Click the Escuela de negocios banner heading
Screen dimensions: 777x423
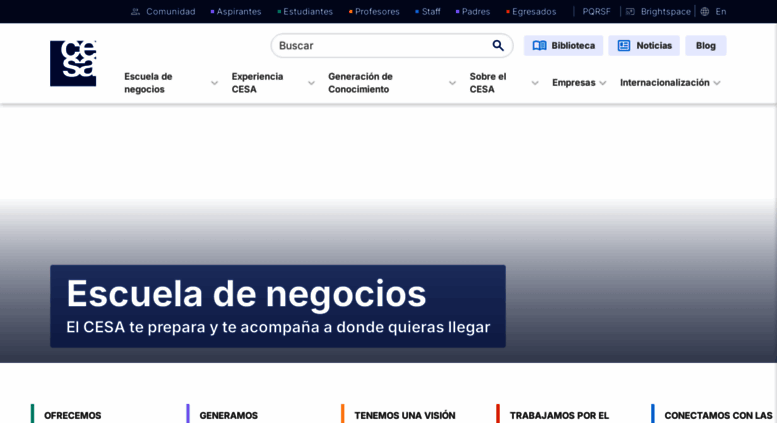tap(246, 294)
